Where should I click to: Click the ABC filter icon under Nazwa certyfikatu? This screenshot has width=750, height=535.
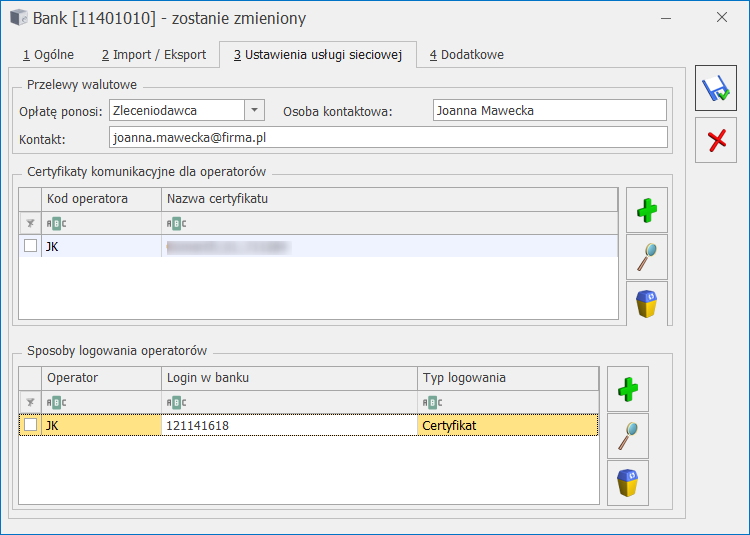pyautogui.click(x=176, y=223)
